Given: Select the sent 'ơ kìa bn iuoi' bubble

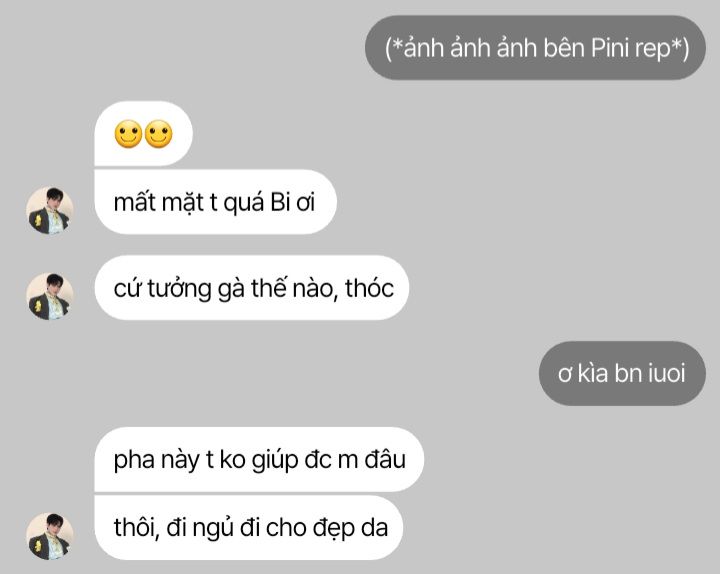Looking at the screenshot, I should [x=622, y=373].
